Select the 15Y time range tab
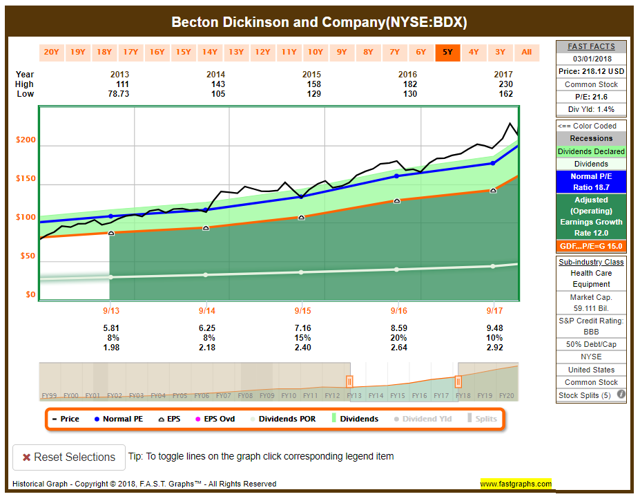 (x=184, y=53)
